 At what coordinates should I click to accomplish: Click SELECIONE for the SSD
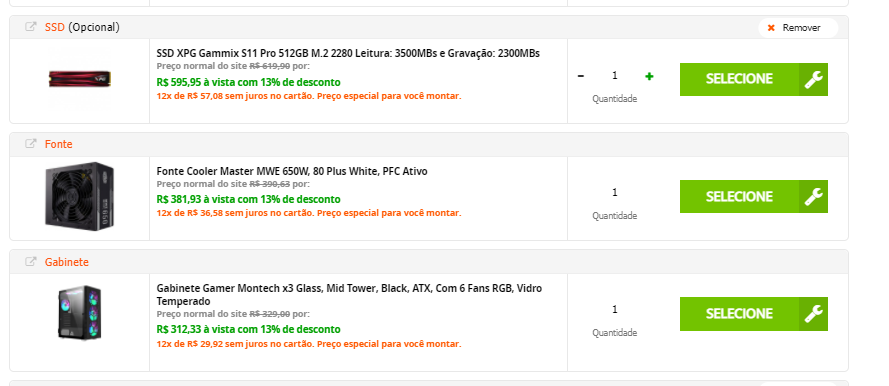tap(739, 79)
